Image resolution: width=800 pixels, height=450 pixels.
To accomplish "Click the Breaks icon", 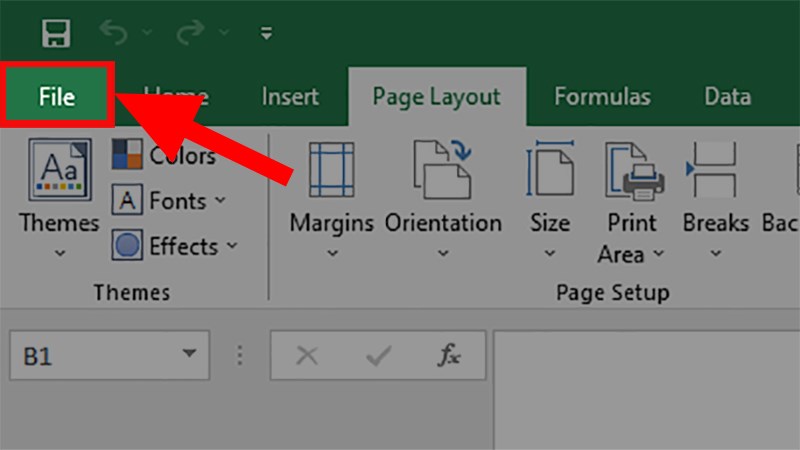I will [715, 172].
